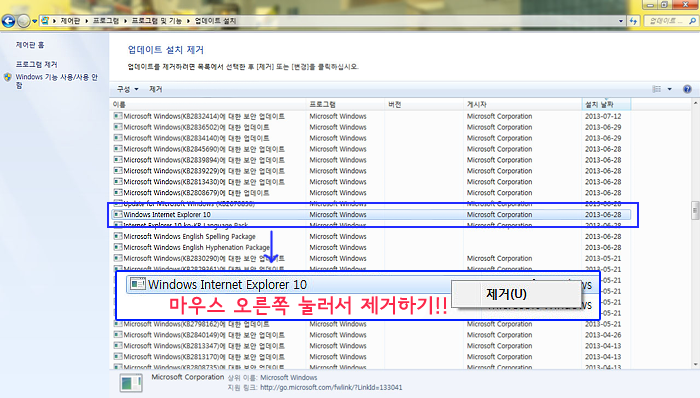Sort by the 프로그램 column header
This screenshot has width=700, height=398.
point(346,104)
